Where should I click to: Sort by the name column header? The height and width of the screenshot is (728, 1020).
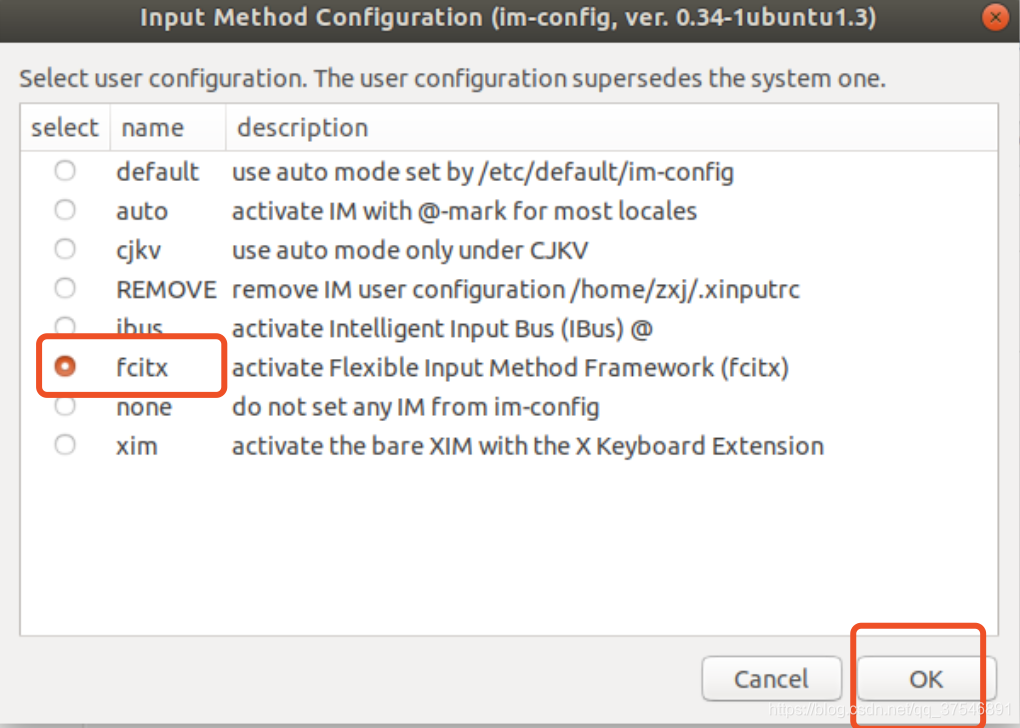point(168,128)
